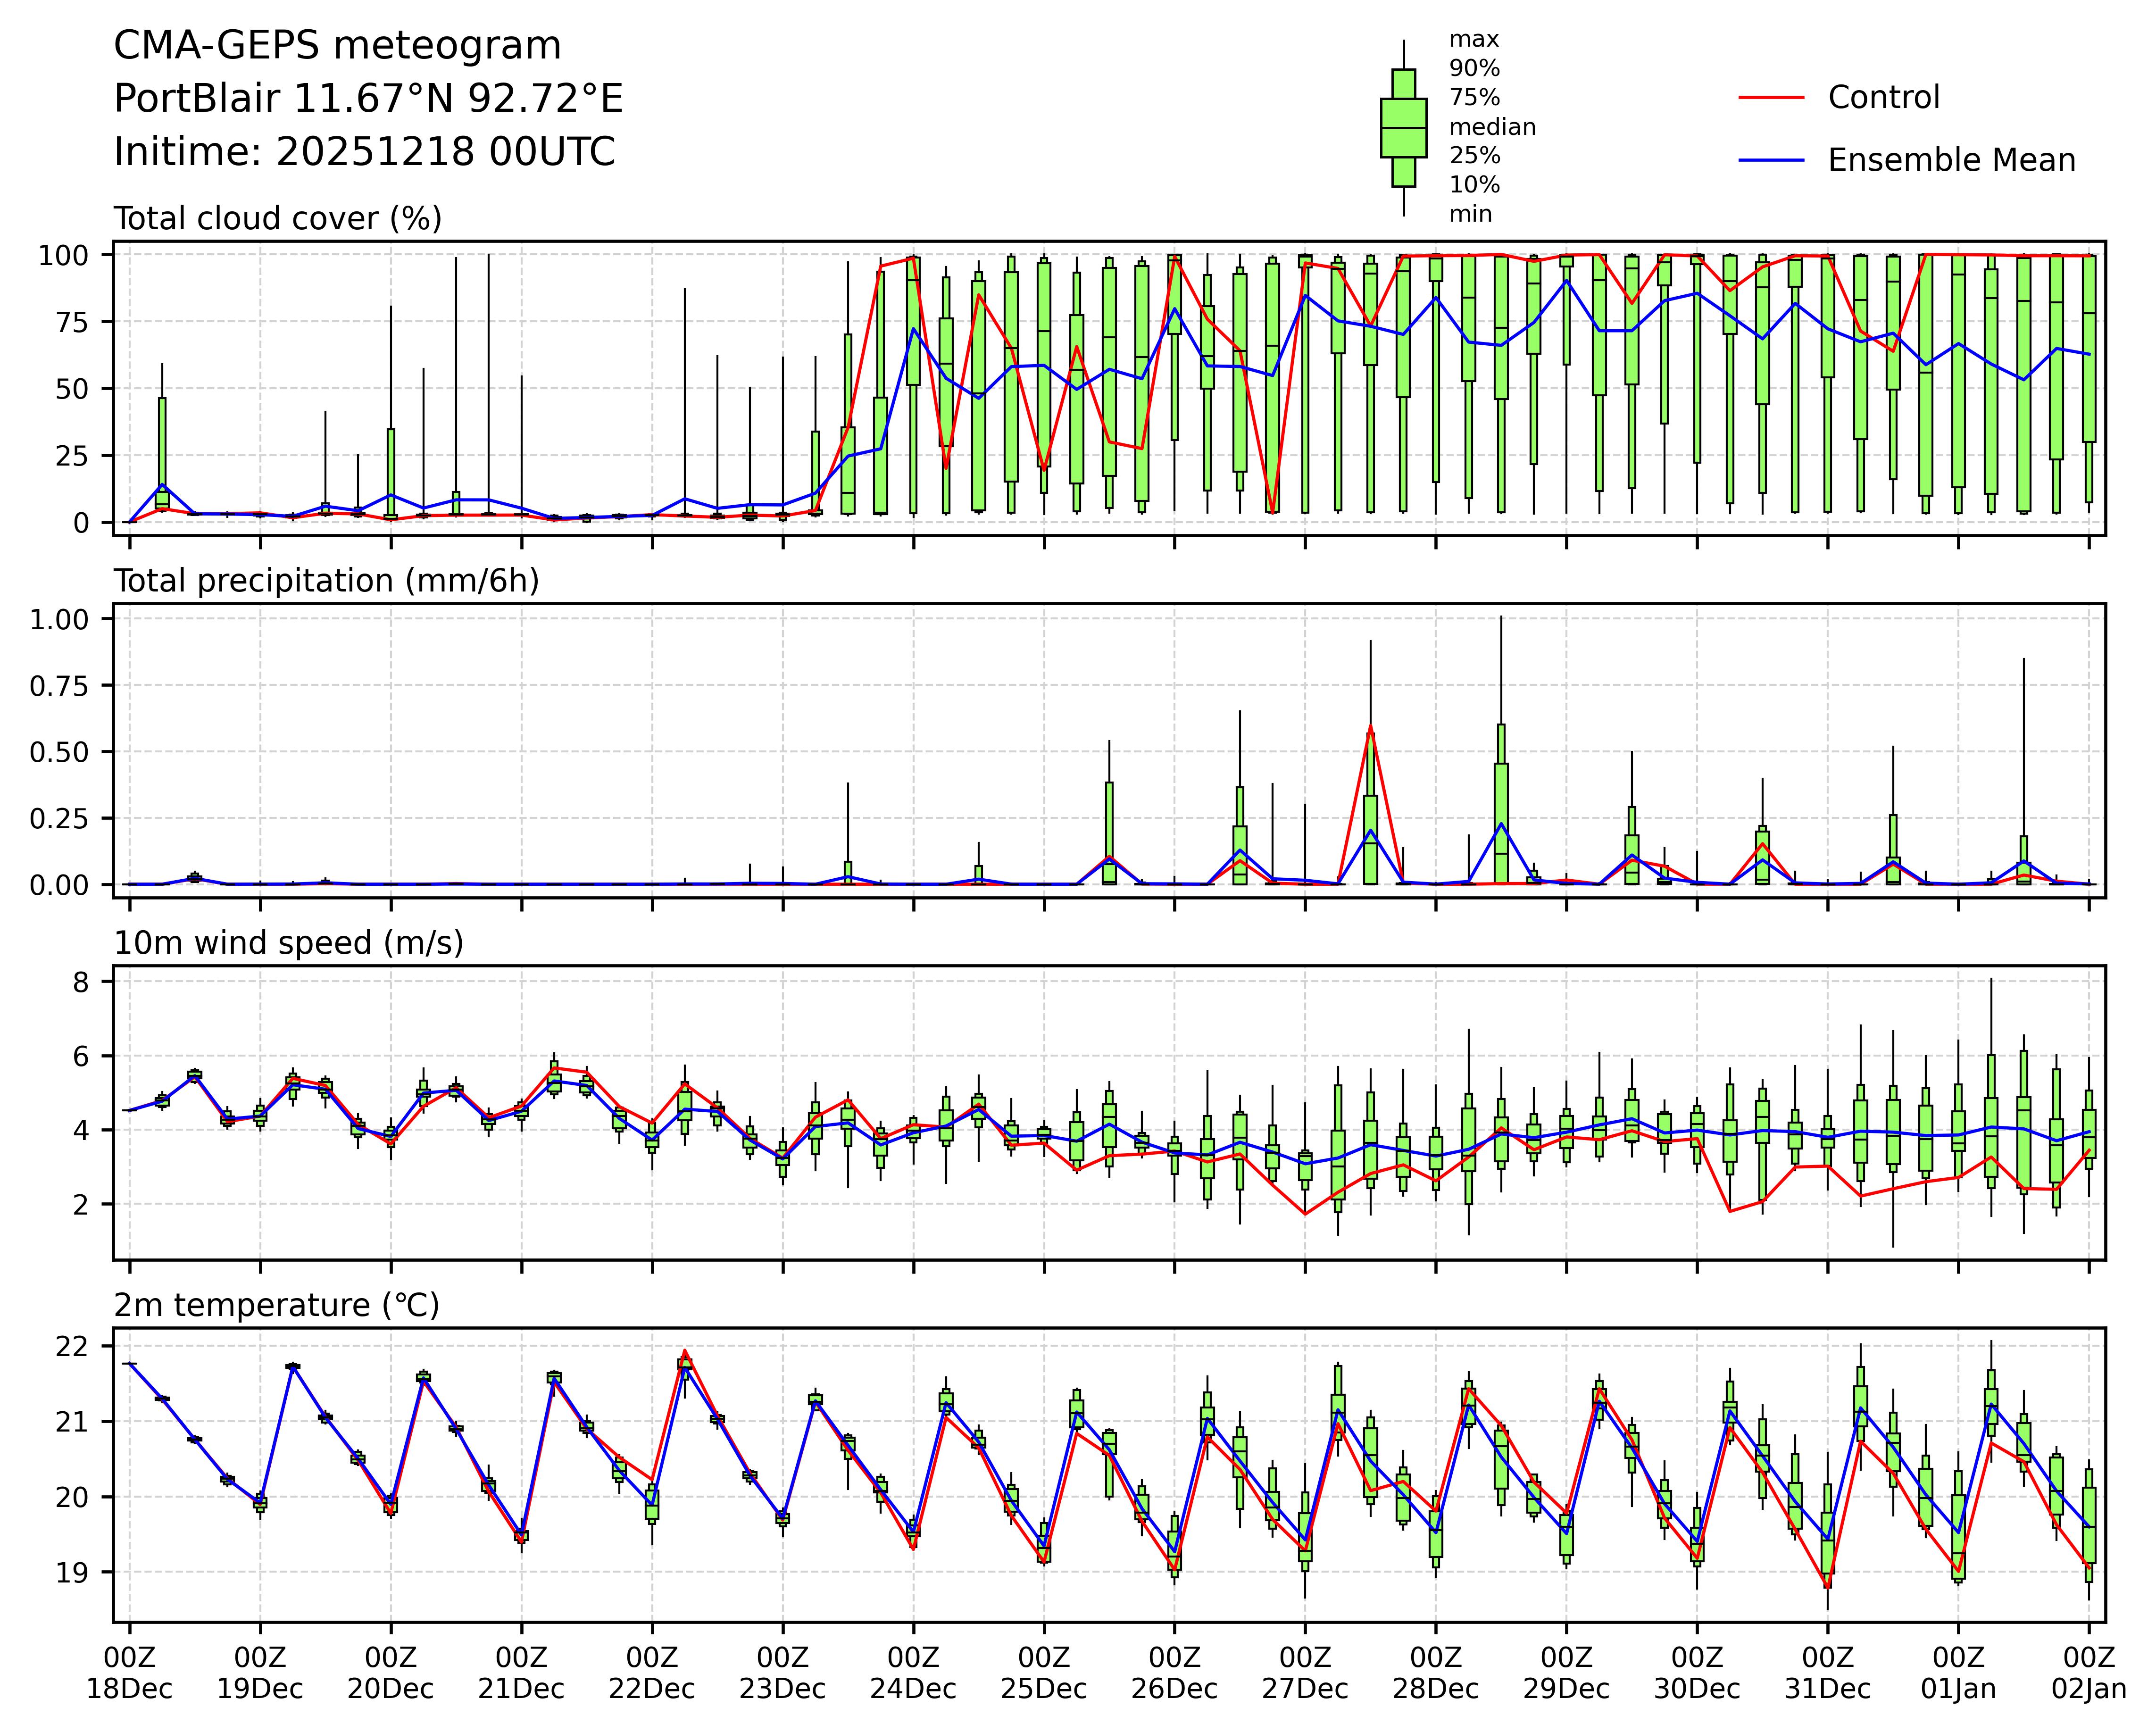Click the '00Z 21Dec' x-axis tick label
This screenshot has width=2156, height=1732.
coord(521,1673)
